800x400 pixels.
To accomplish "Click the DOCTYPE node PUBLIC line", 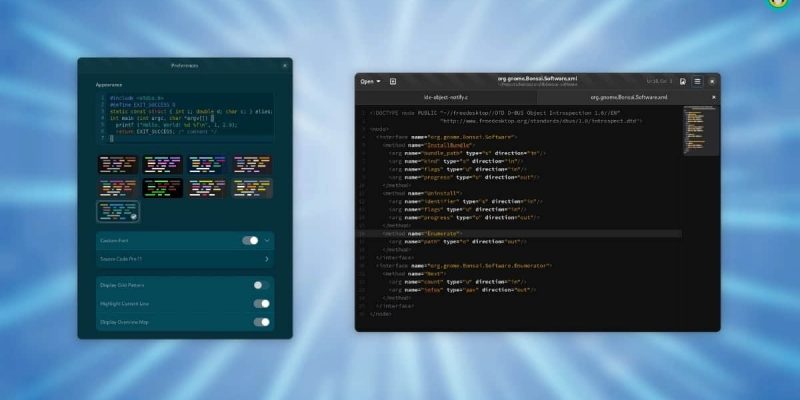I will click(x=495, y=113).
